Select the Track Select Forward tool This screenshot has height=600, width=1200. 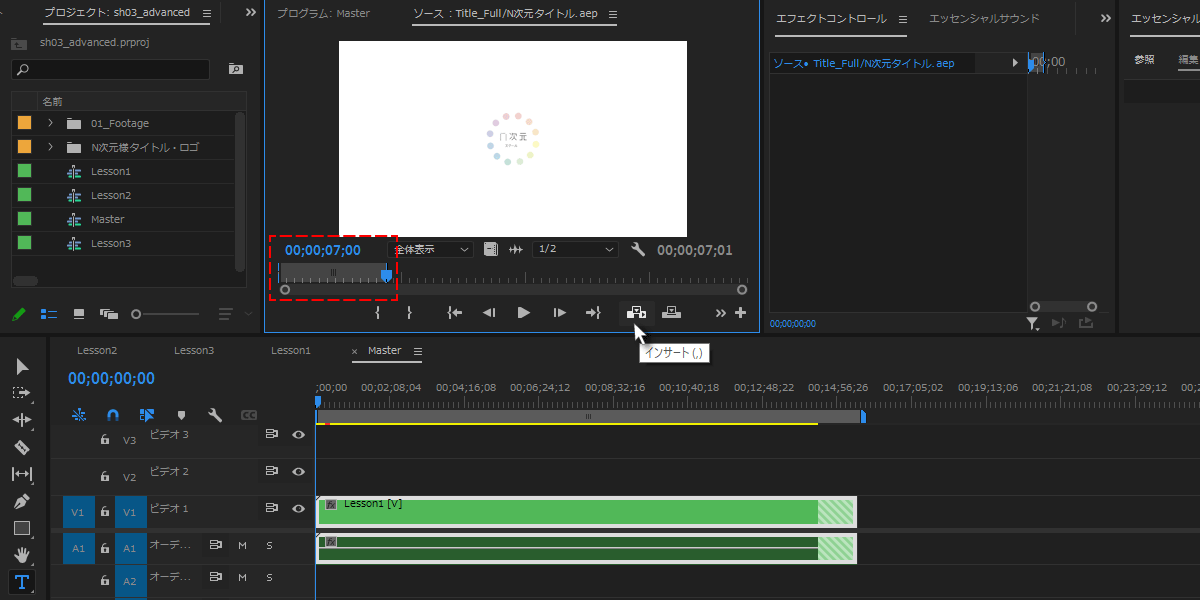click(x=22, y=393)
